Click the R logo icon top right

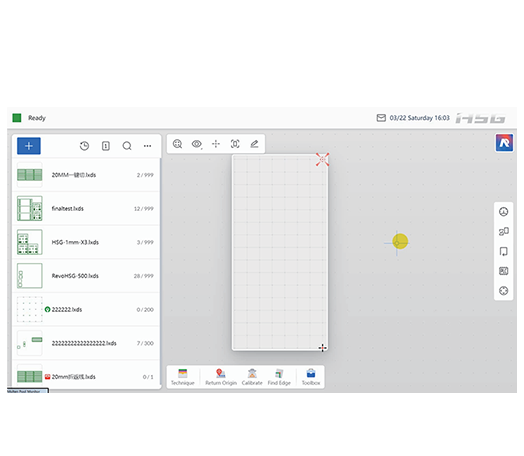coord(504,143)
